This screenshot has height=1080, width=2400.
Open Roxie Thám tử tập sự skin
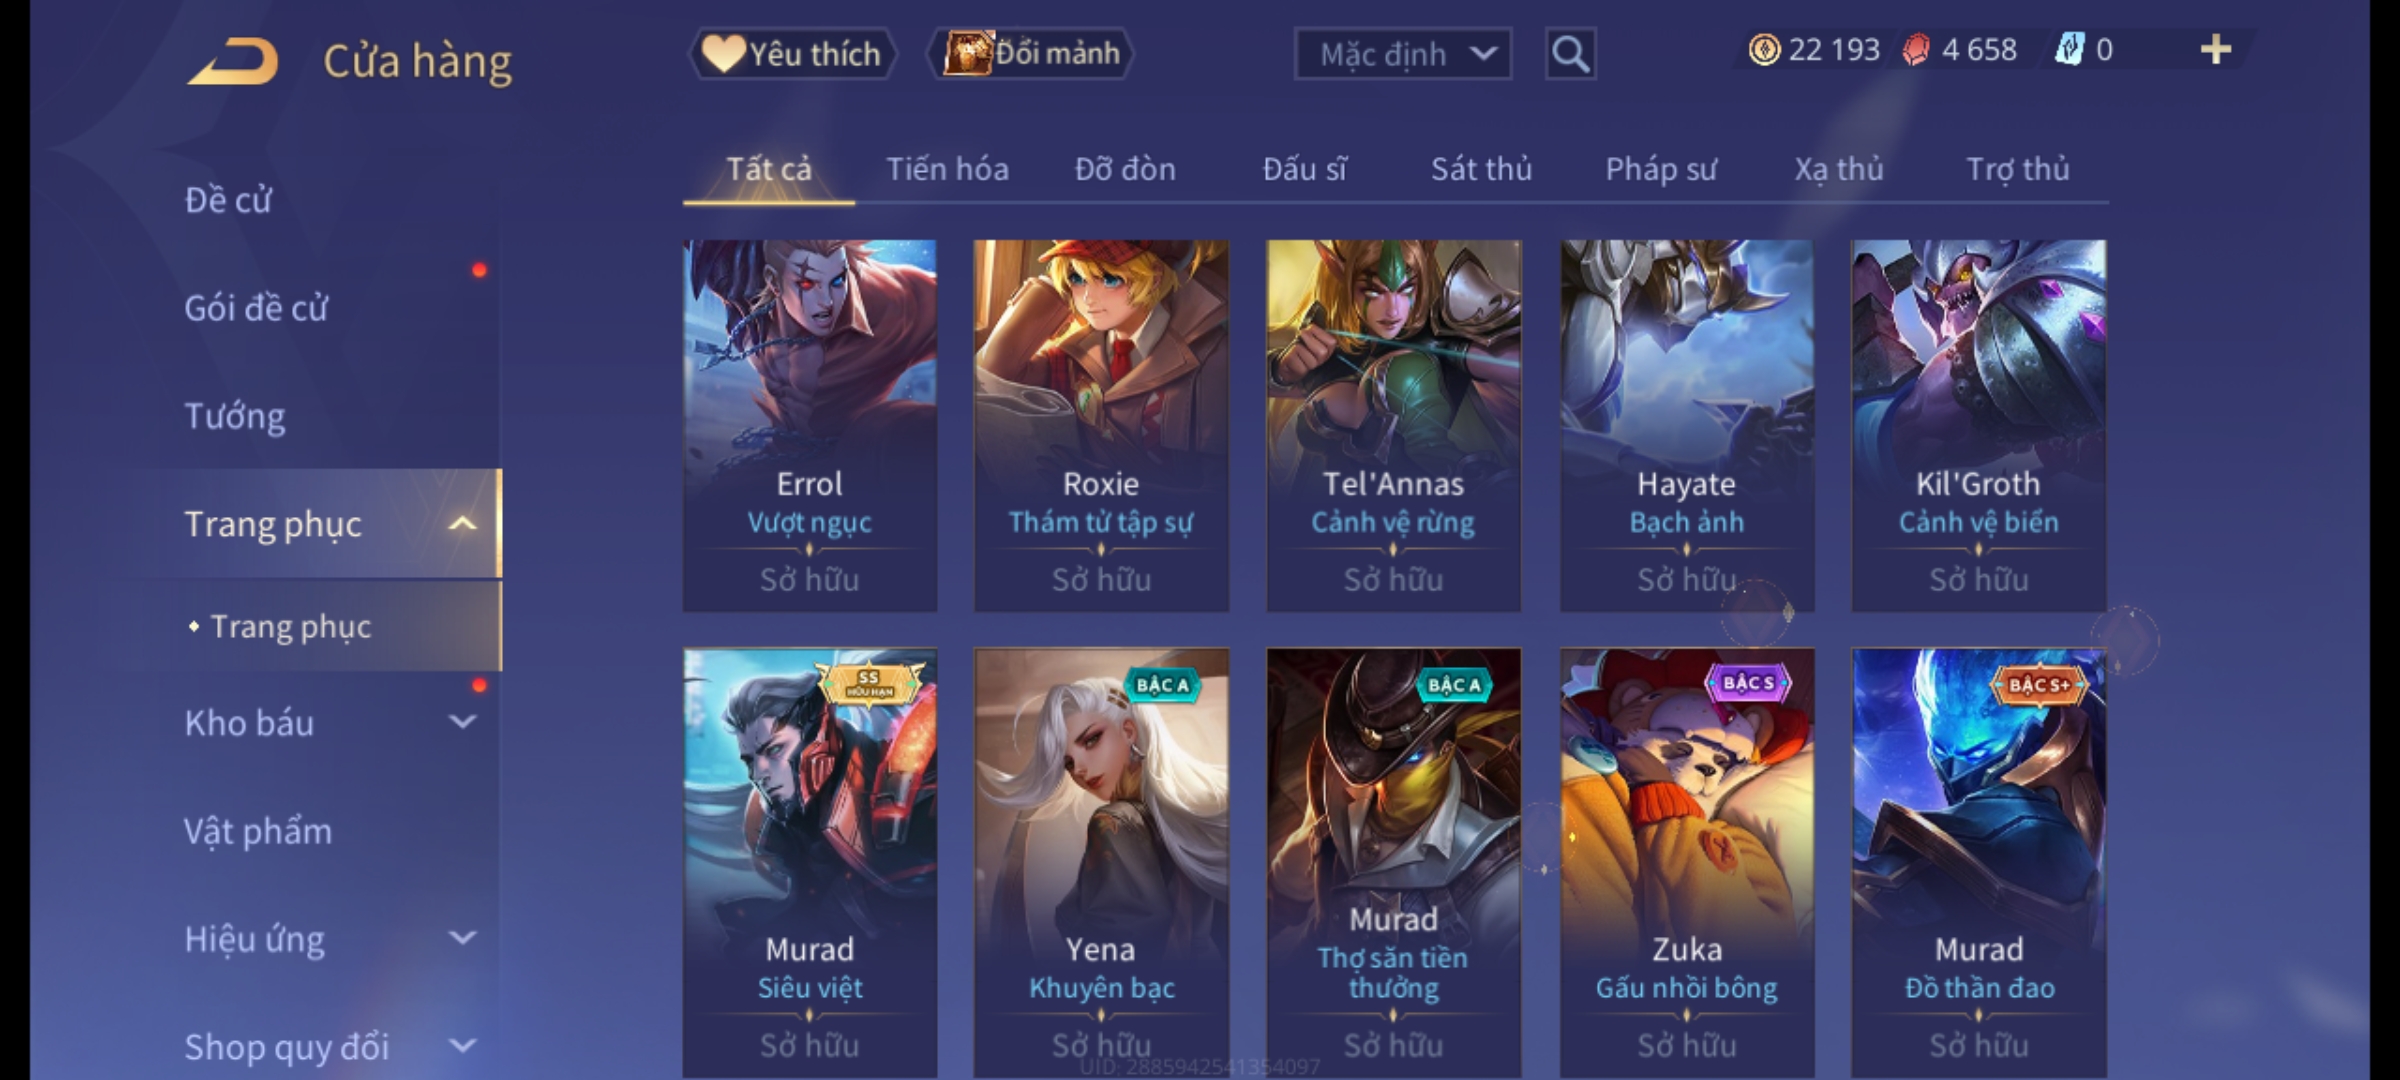click(x=1101, y=425)
